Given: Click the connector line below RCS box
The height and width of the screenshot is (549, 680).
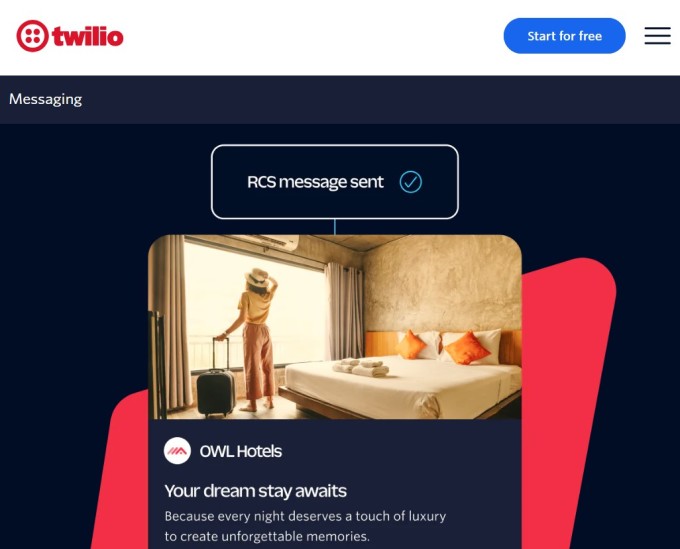Looking at the screenshot, I should tap(335, 227).
